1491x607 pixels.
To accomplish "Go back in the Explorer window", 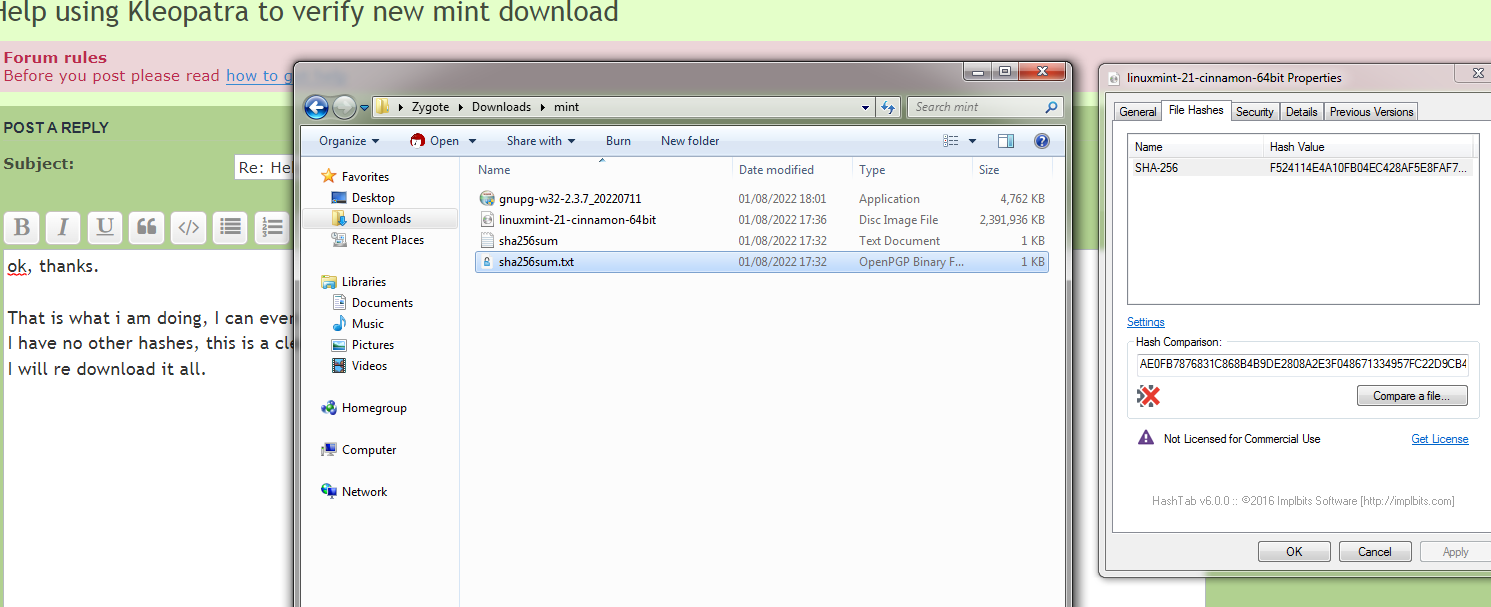I will pos(316,107).
